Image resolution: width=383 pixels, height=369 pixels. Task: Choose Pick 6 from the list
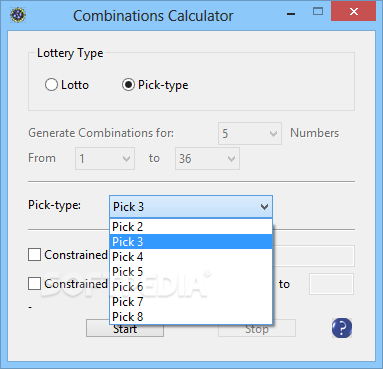point(191,287)
